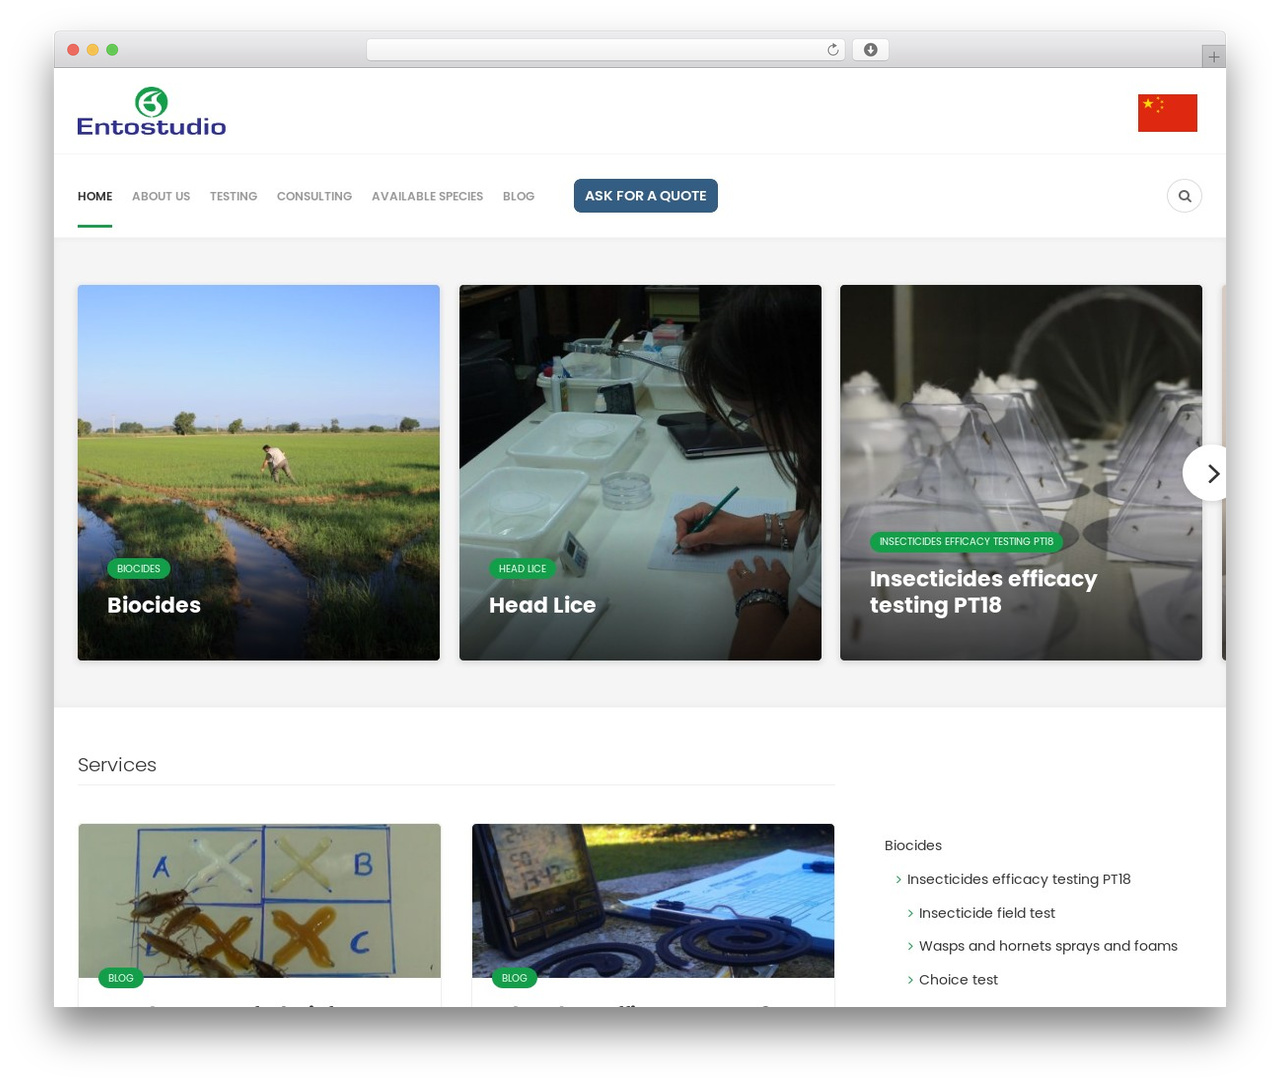
Task: Open the Testing menu item
Action: (233, 196)
